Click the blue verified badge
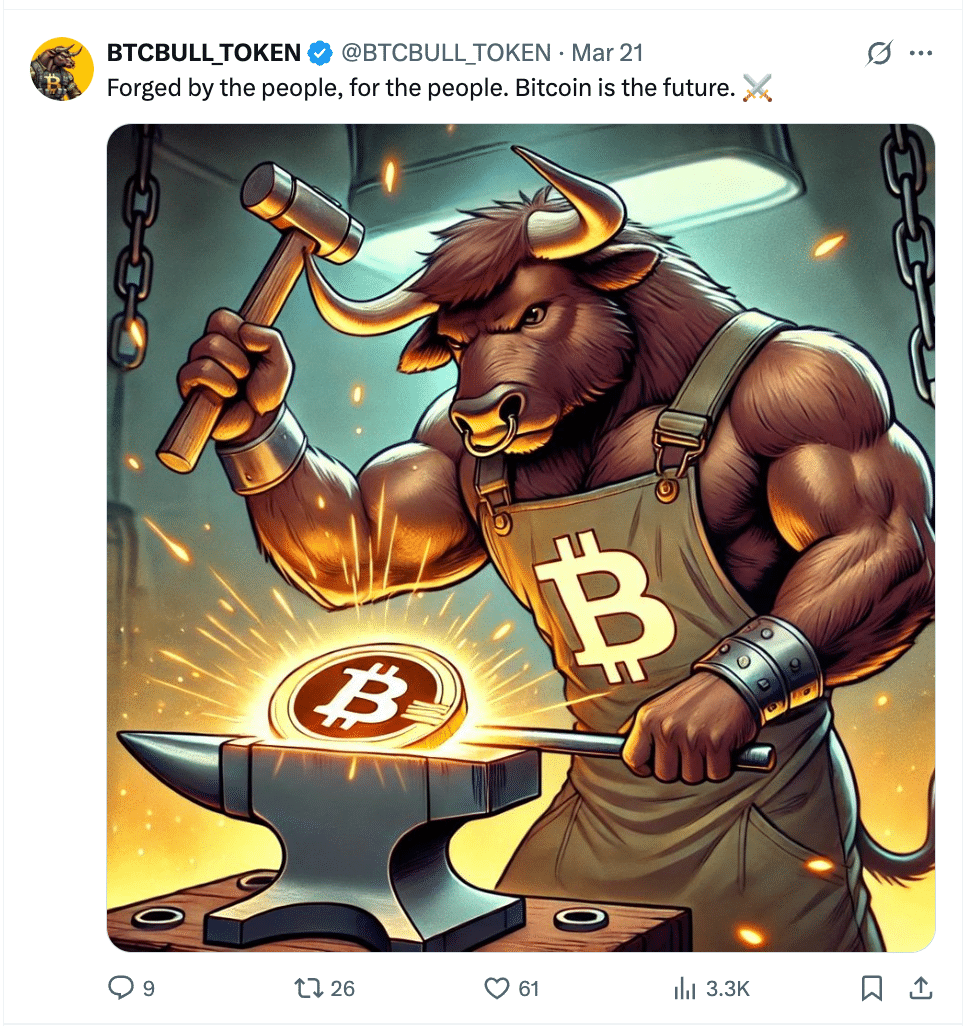 (x=320, y=53)
